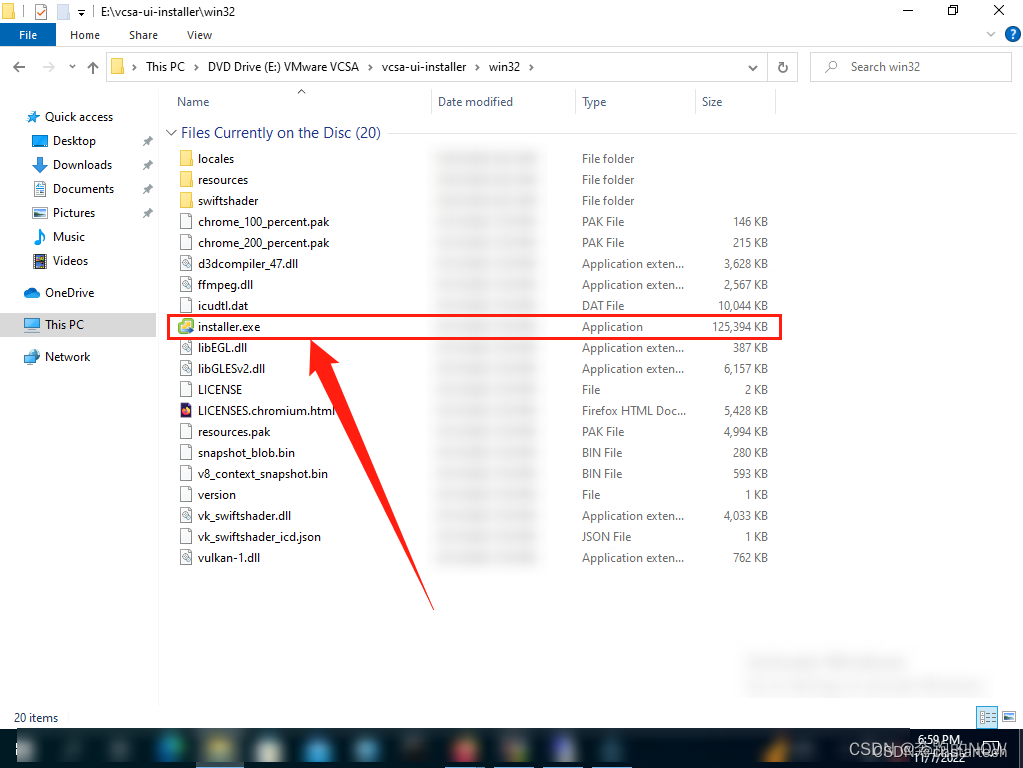
Task: Open OneDrive in the navigation pane
Action: 69,293
